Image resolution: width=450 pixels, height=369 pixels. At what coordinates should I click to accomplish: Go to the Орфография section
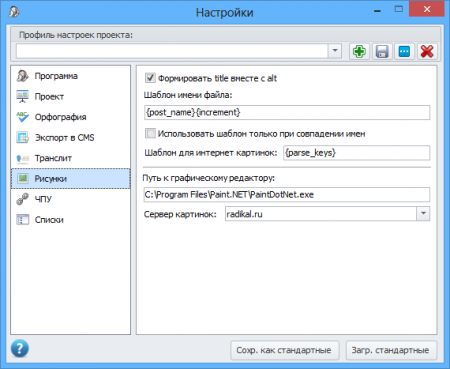click(60, 117)
